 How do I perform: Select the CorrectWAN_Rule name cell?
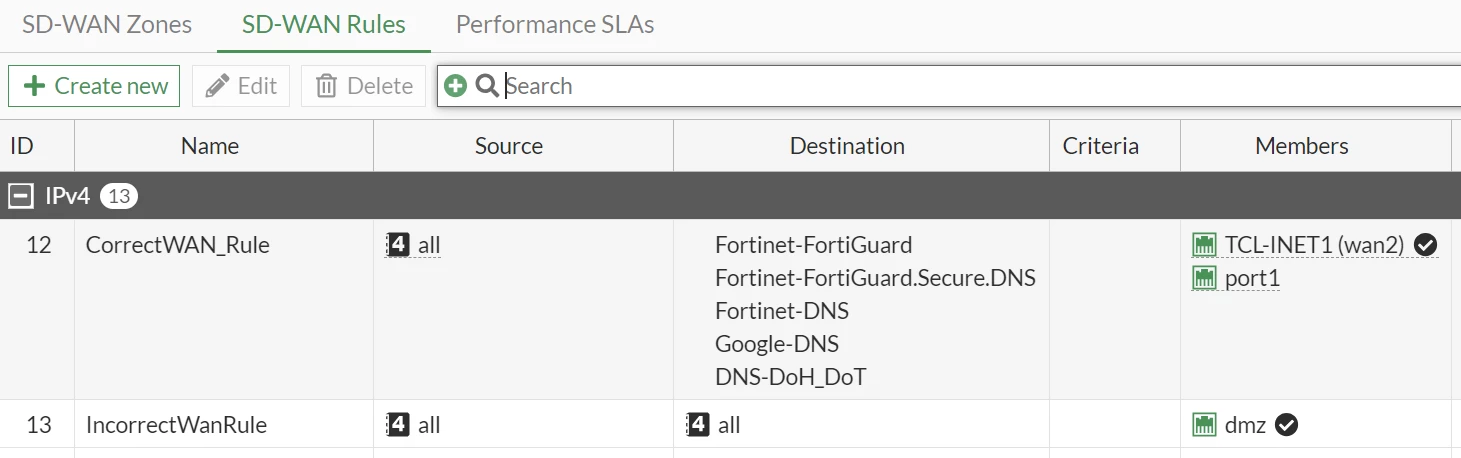tap(224, 310)
